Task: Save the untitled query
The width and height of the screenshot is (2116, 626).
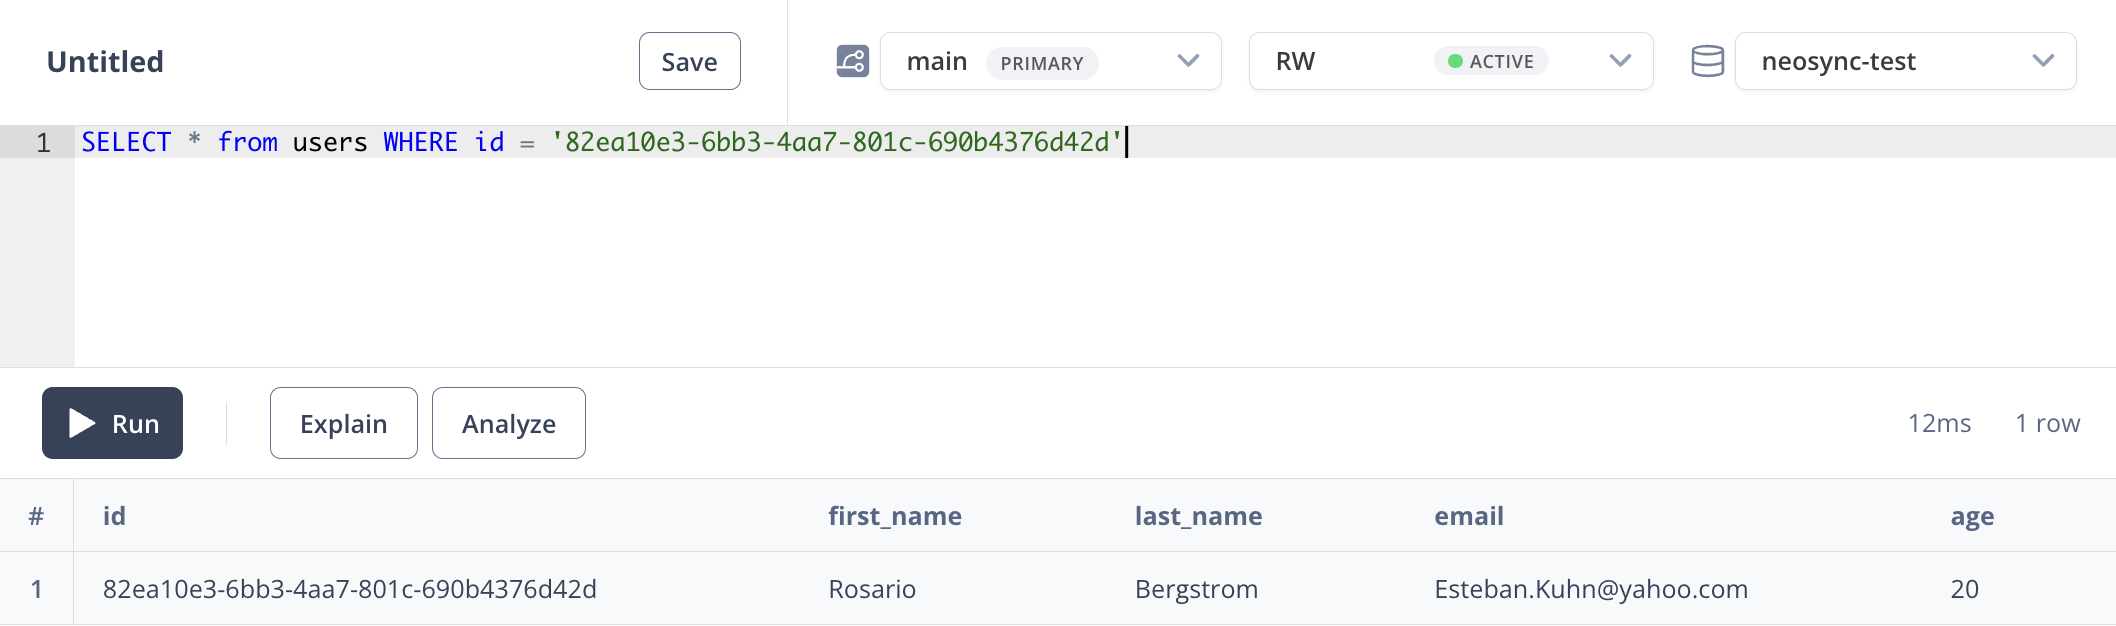Action: pos(690,61)
